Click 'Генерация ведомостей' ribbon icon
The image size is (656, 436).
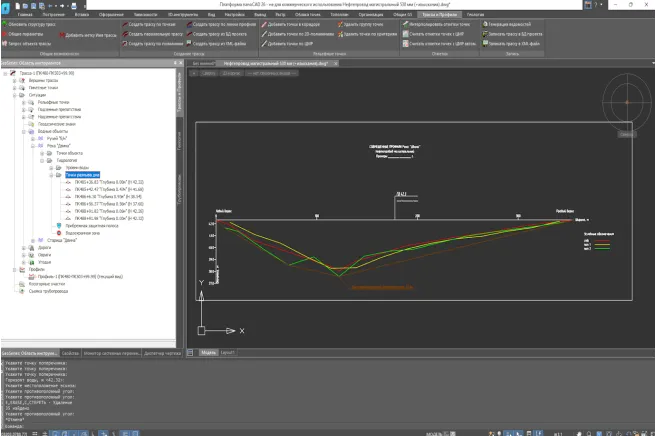[511, 25]
